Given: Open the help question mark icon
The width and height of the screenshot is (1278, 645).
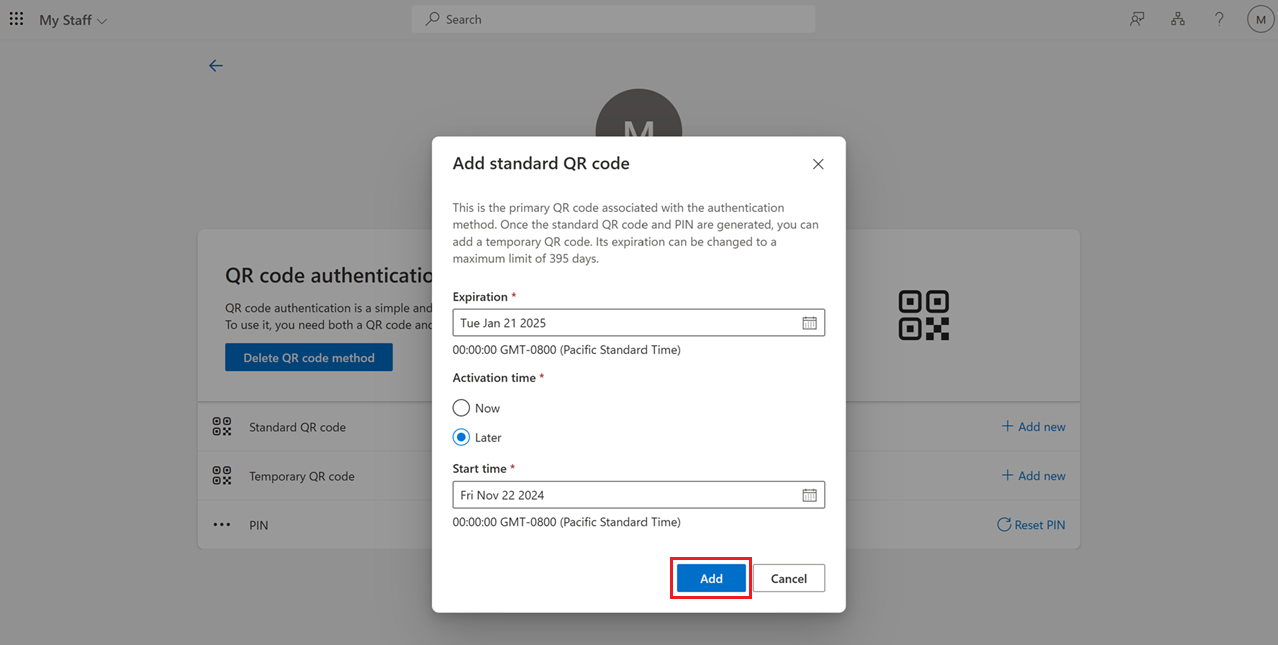Looking at the screenshot, I should click(1218, 19).
